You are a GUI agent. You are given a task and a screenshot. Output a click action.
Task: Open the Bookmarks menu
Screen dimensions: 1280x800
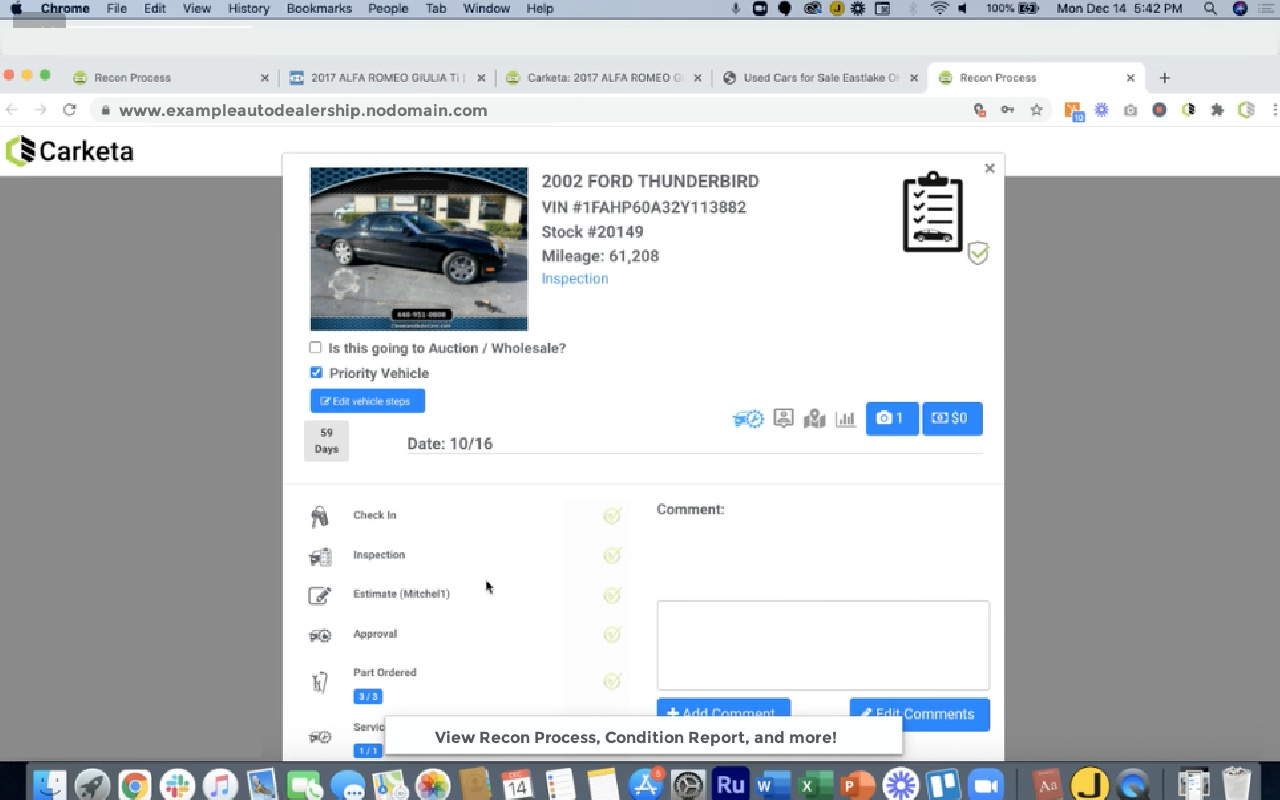319,8
